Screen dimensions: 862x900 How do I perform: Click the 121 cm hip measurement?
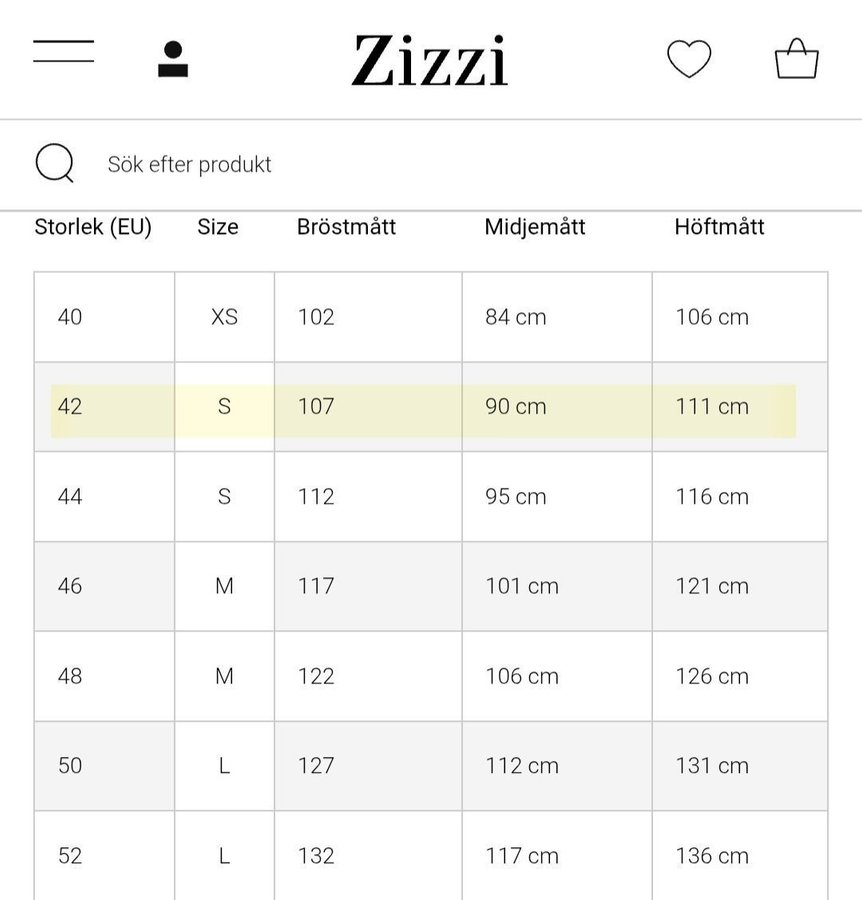pyautogui.click(x=712, y=586)
